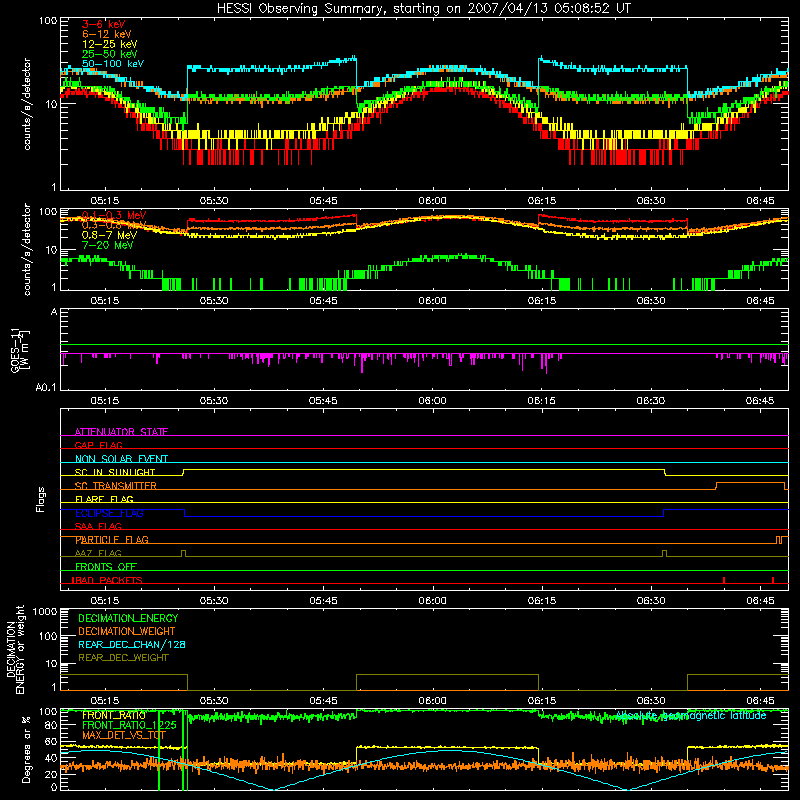Image resolution: width=800 pixels, height=800 pixels.
Task: Click the REAR_DEC_CHAN/128 legend entry
Action: click(x=132, y=645)
